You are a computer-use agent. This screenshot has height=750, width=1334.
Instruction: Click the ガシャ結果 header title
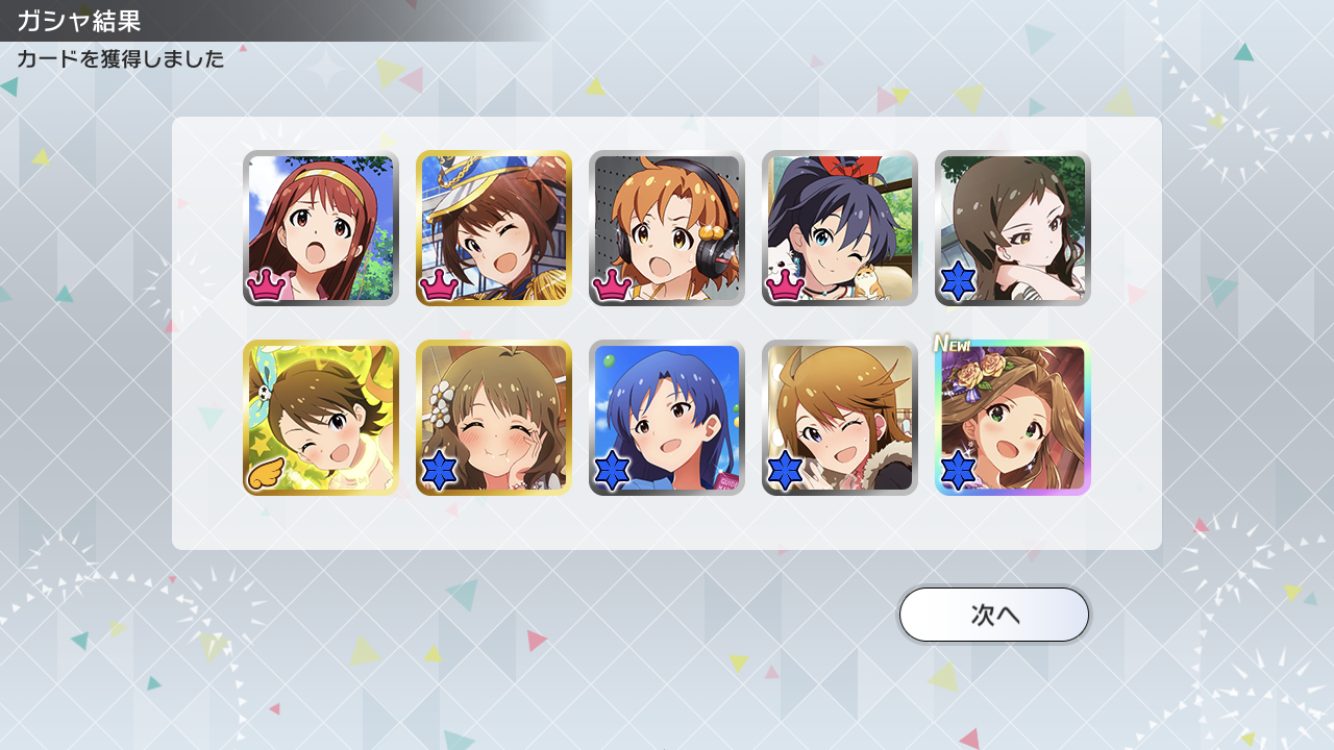[x=78, y=20]
